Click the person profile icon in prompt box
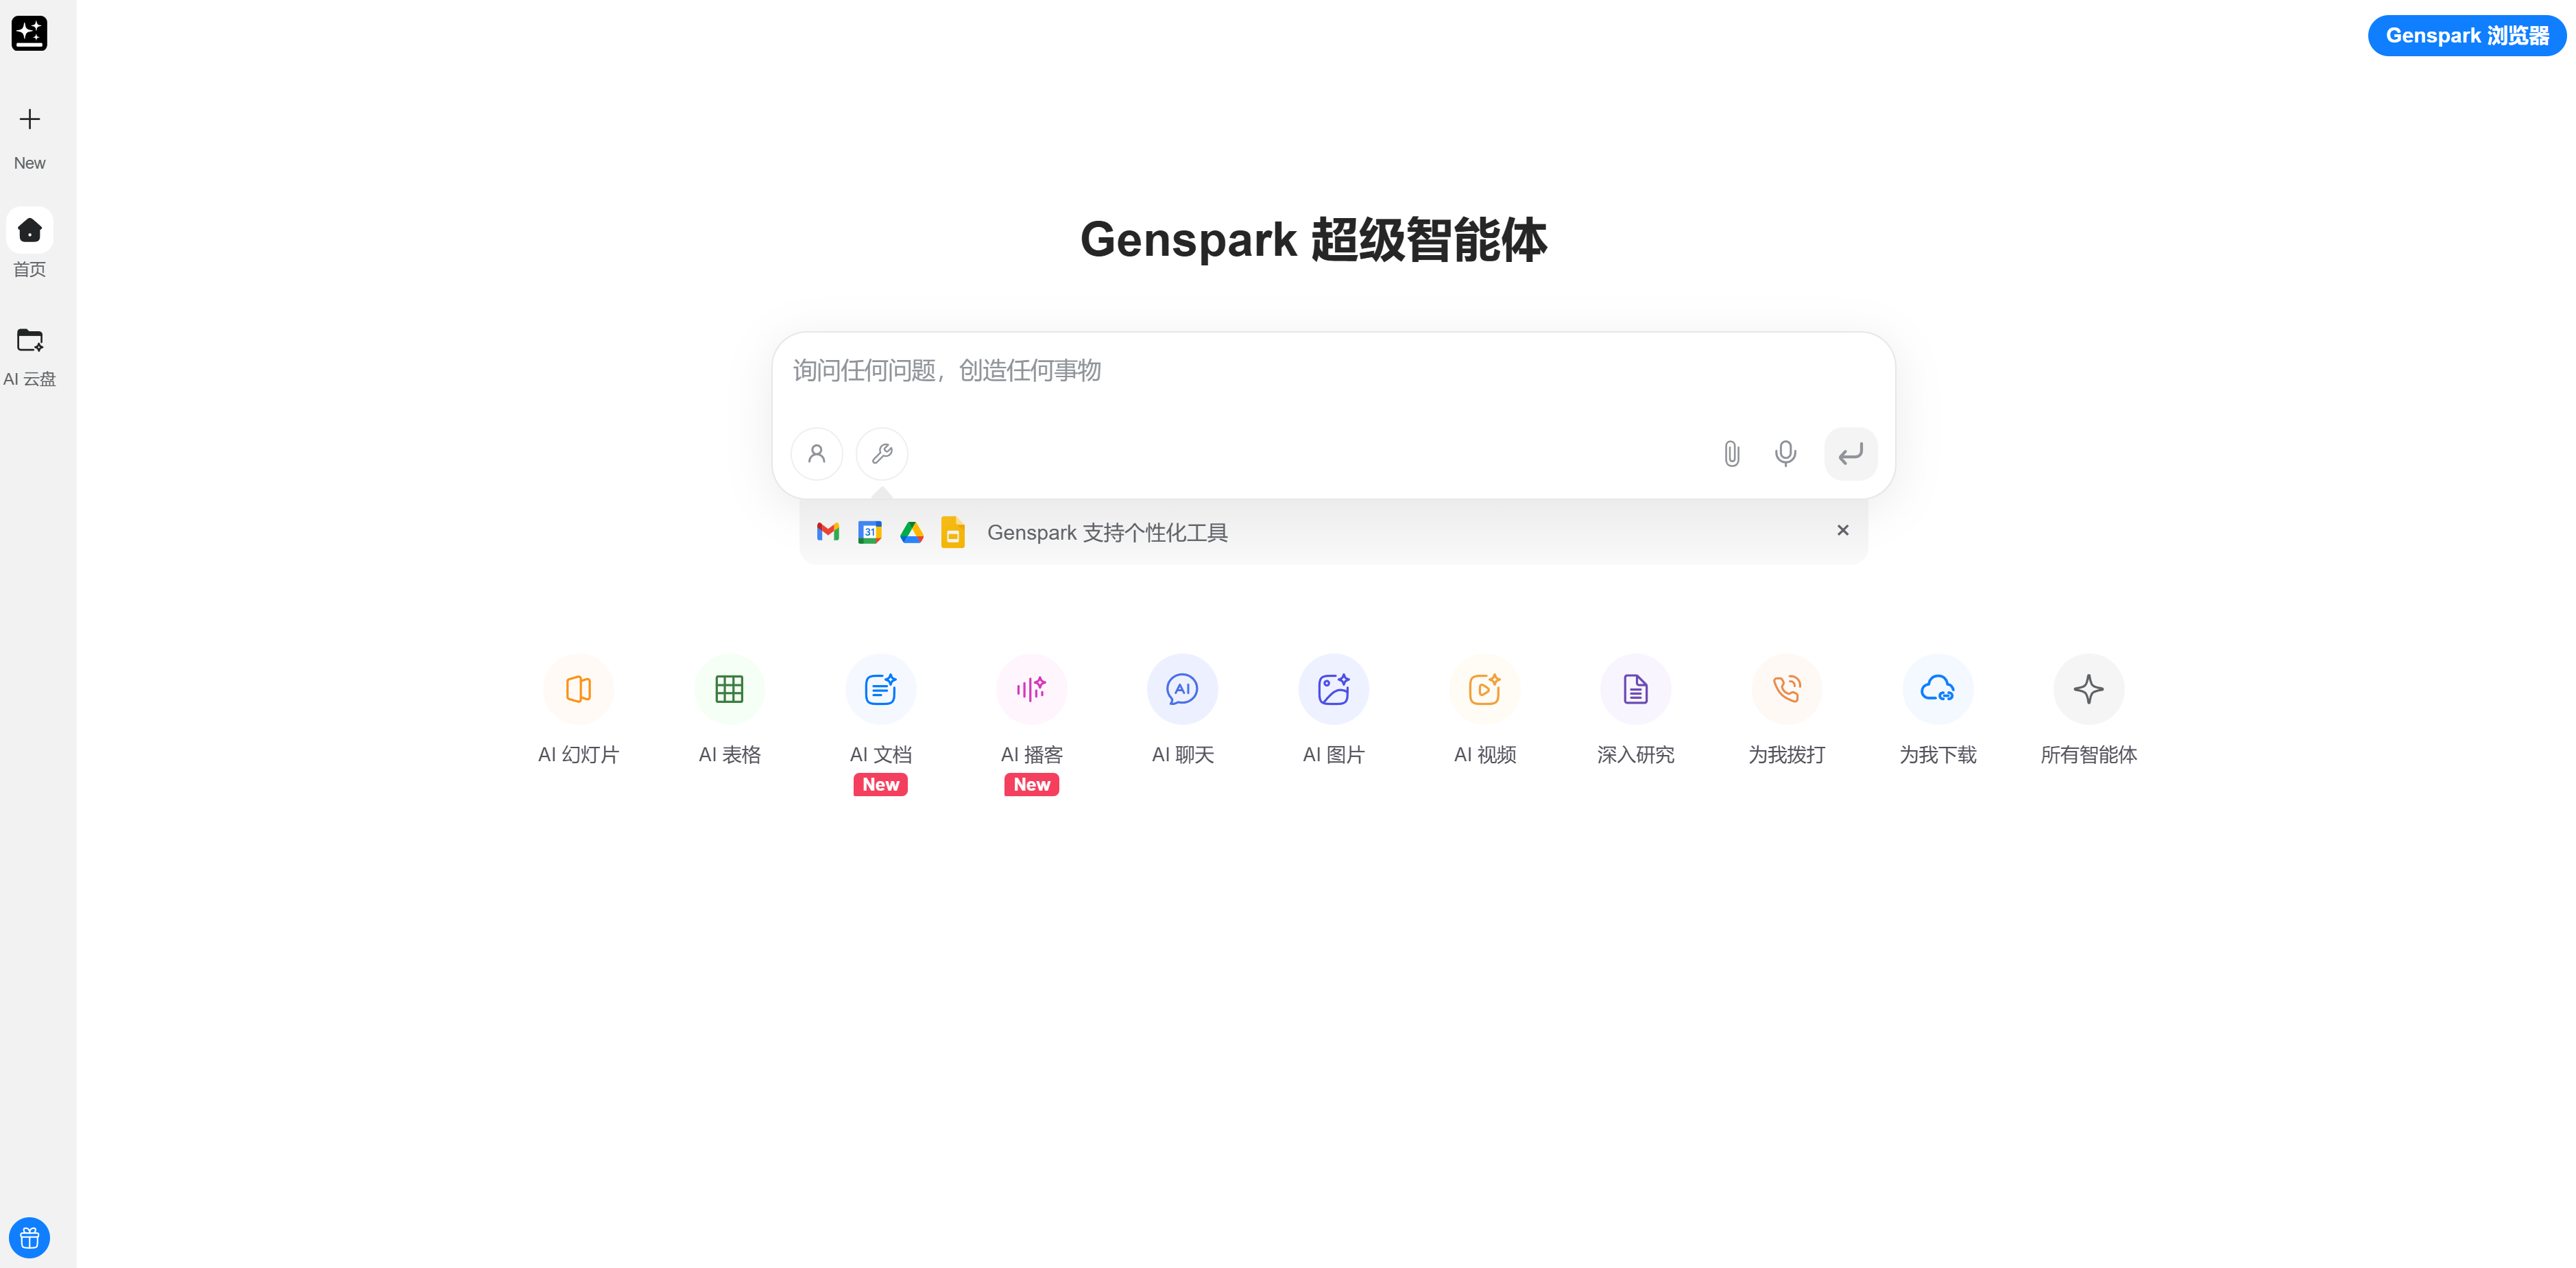The width and height of the screenshot is (2576, 1268). (817, 454)
